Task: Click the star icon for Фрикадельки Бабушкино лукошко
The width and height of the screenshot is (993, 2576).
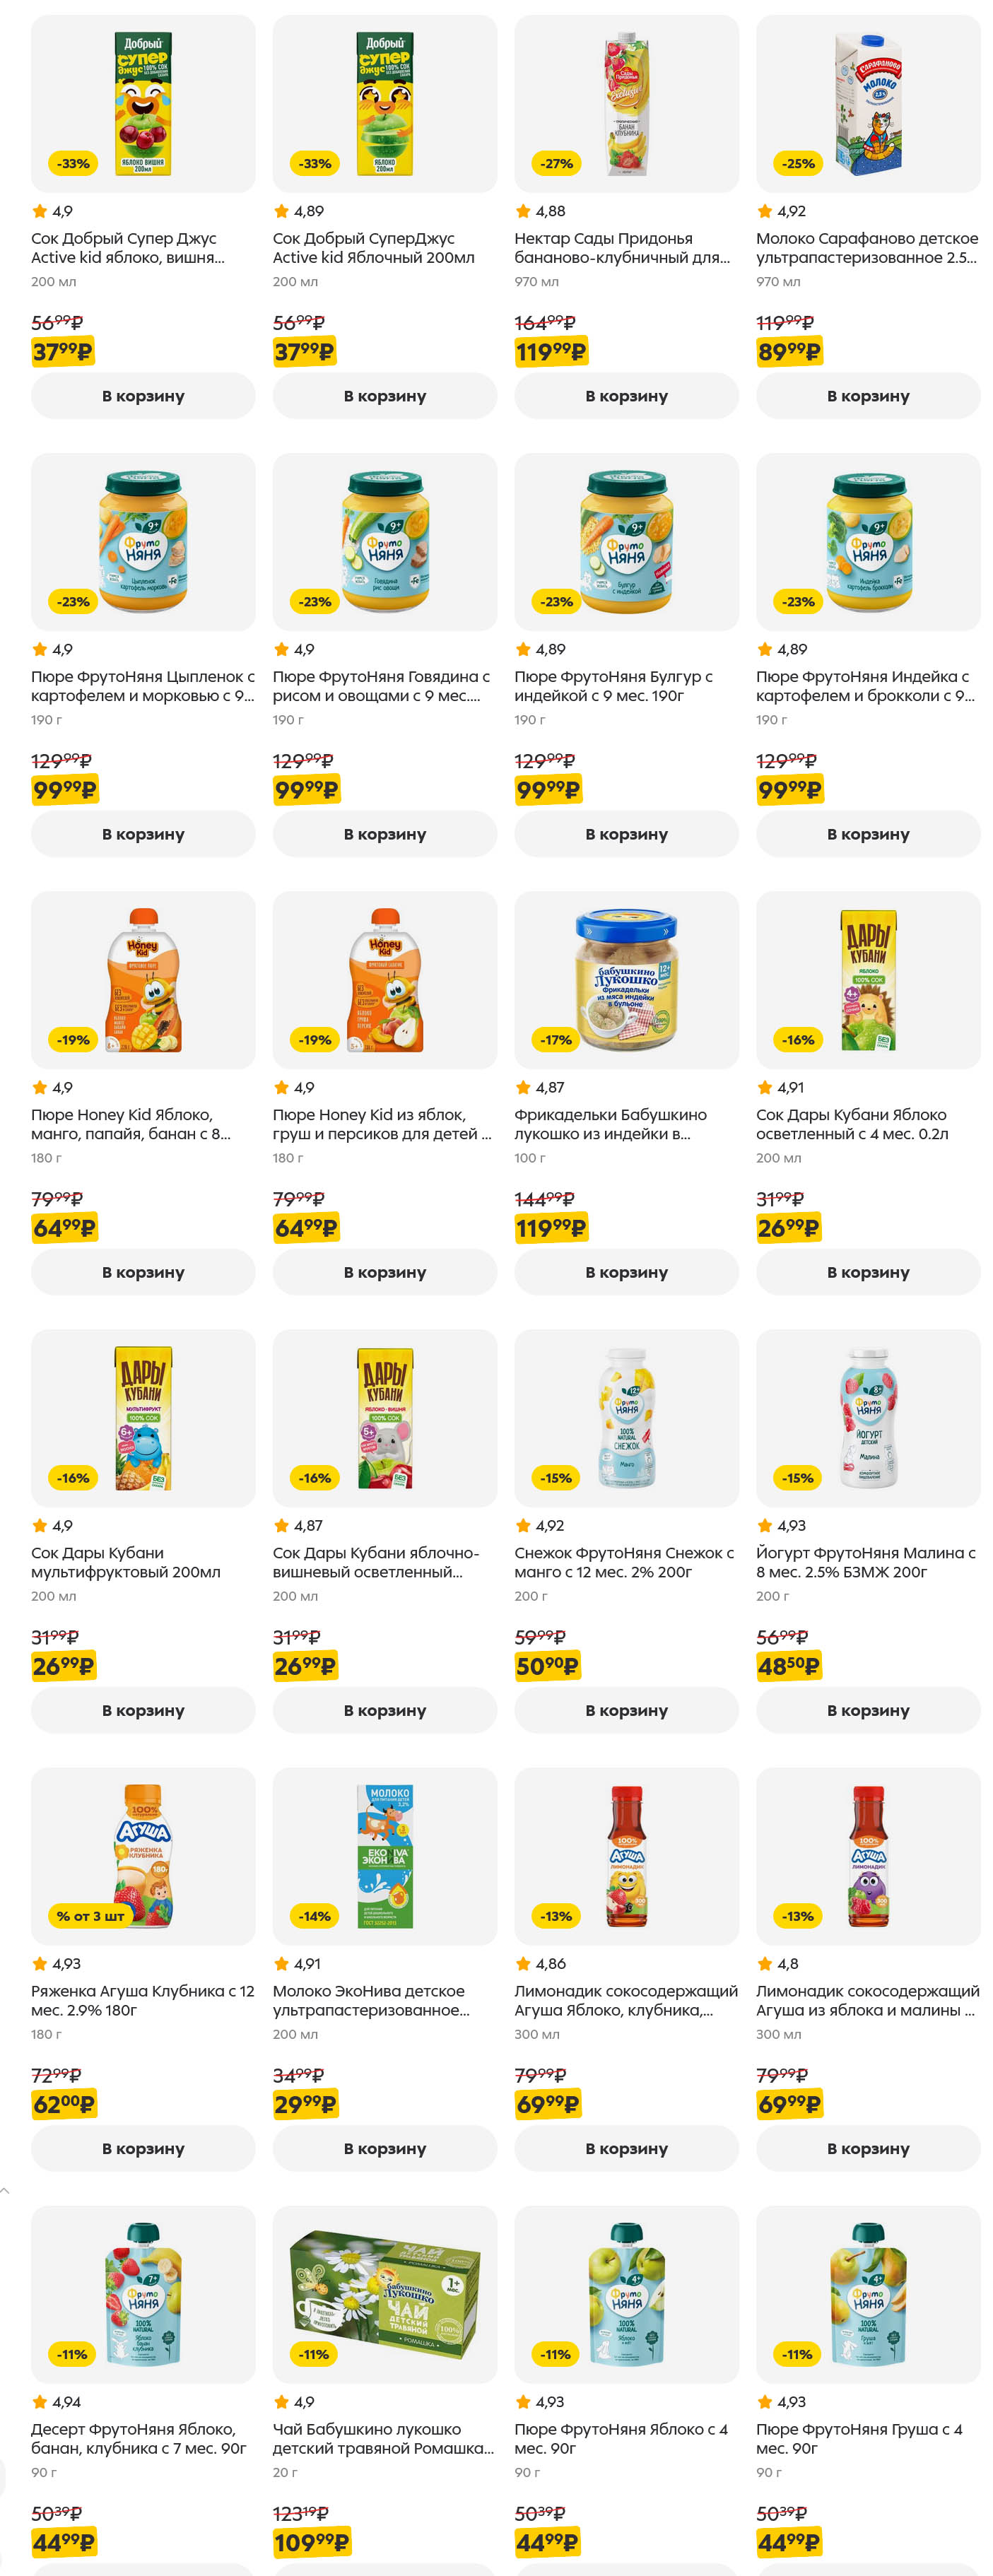Action: click(523, 1087)
